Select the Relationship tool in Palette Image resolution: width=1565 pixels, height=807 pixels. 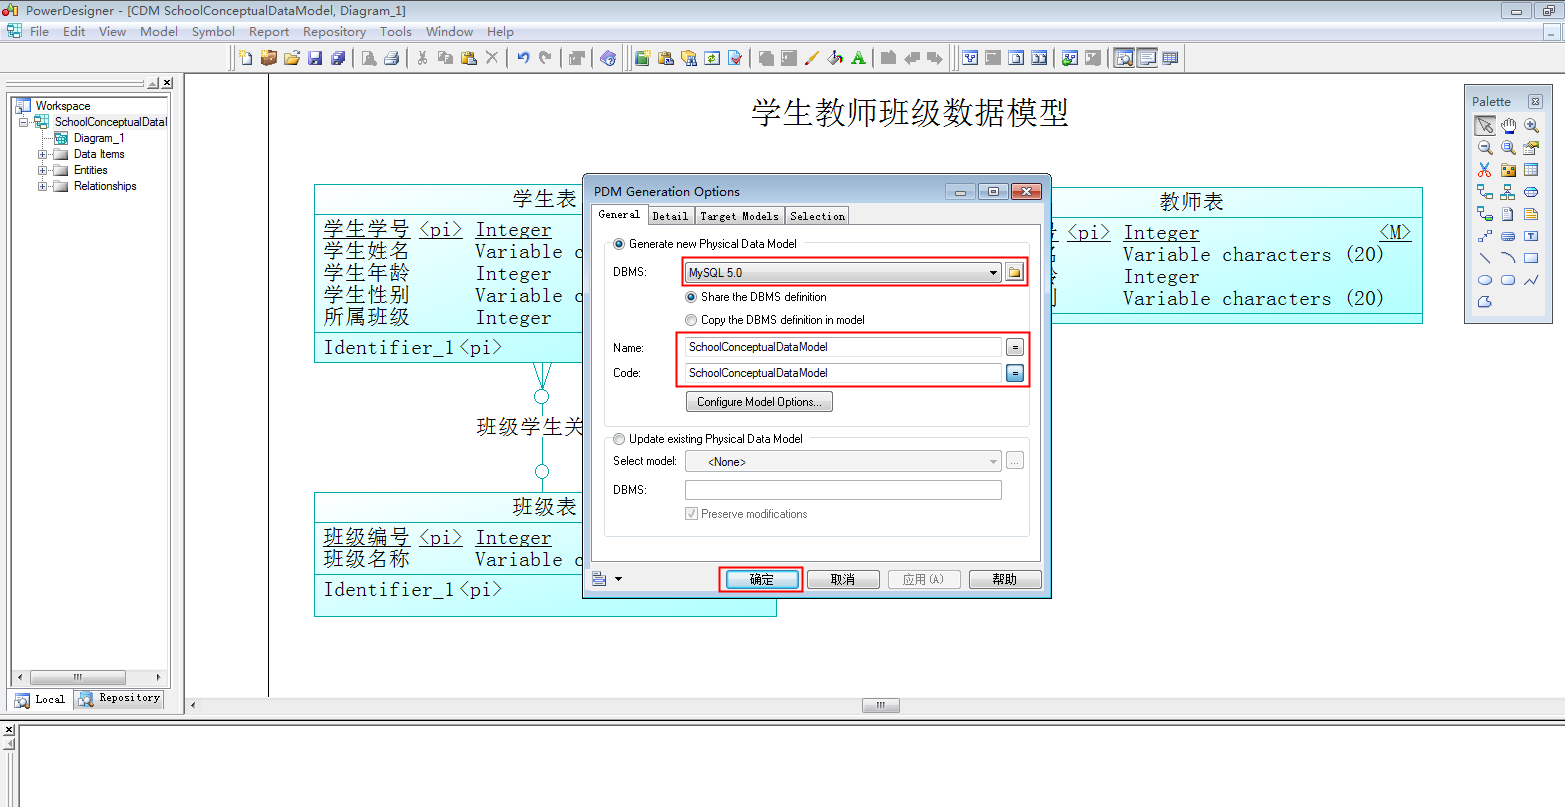point(1485,191)
